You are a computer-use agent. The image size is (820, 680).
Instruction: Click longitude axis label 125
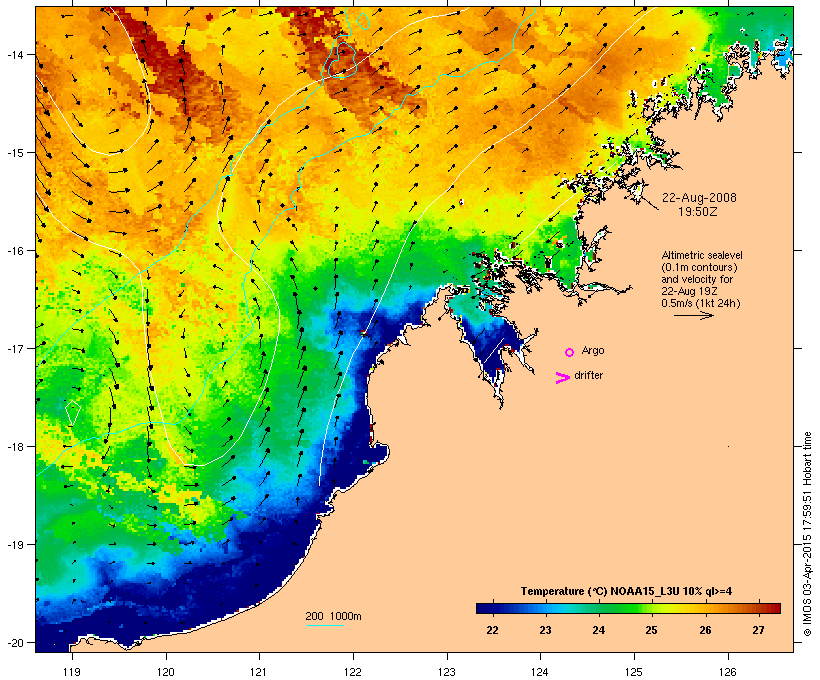click(634, 672)
